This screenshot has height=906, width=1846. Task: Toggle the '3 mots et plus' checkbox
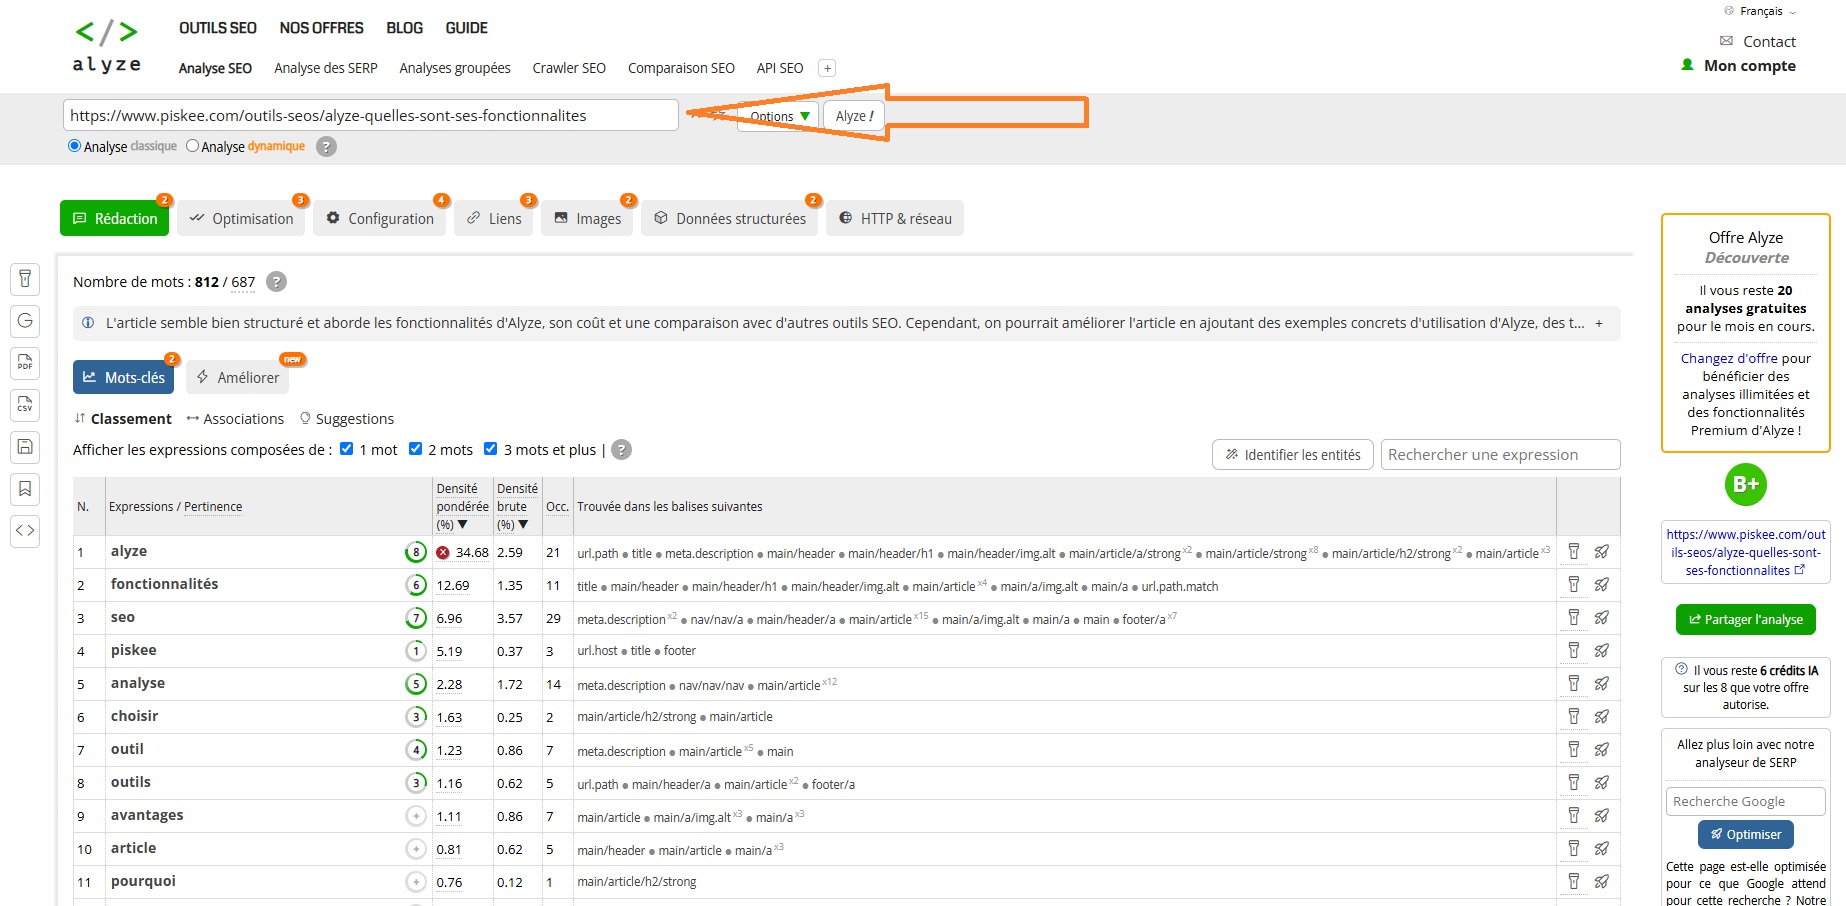[x=491, y=449]
